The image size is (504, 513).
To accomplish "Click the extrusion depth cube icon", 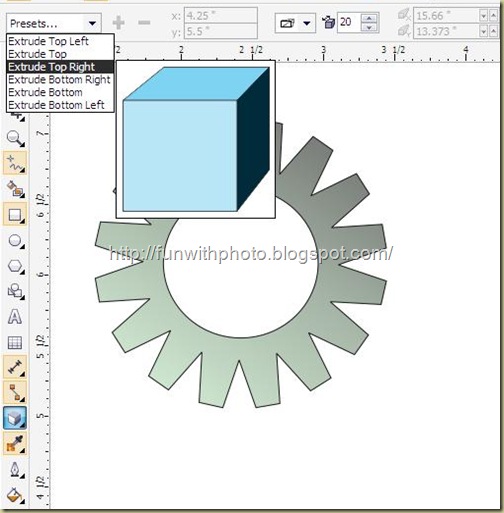I will point(328,23).
